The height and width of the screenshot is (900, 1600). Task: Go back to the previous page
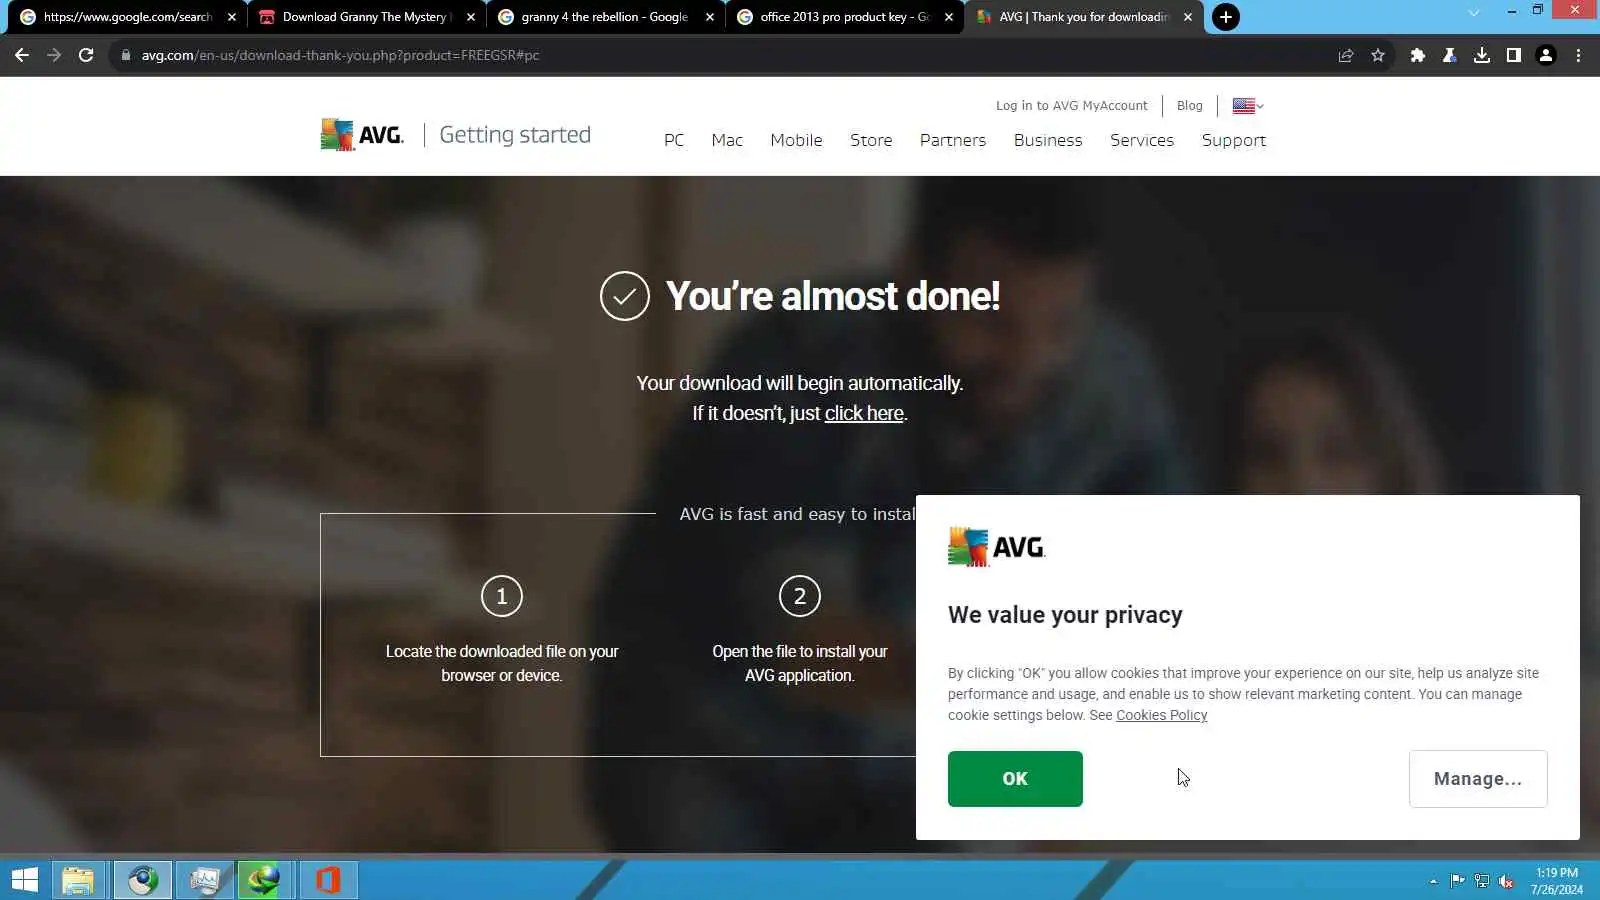point(22,55)
